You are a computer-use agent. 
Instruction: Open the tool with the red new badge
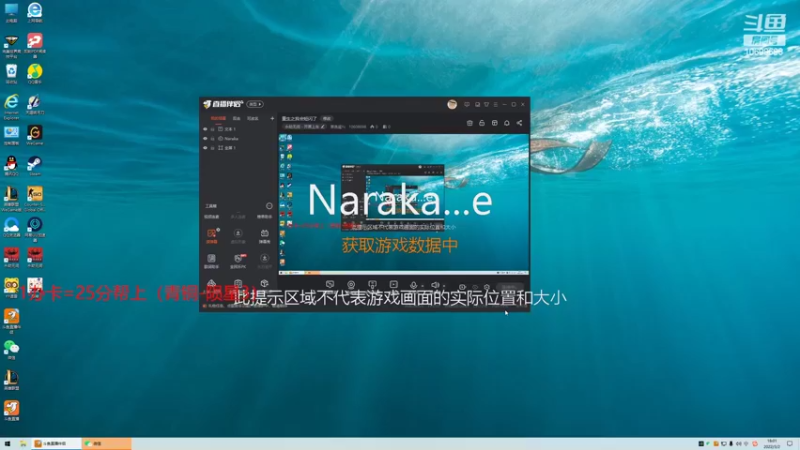(x=238, y=261)
